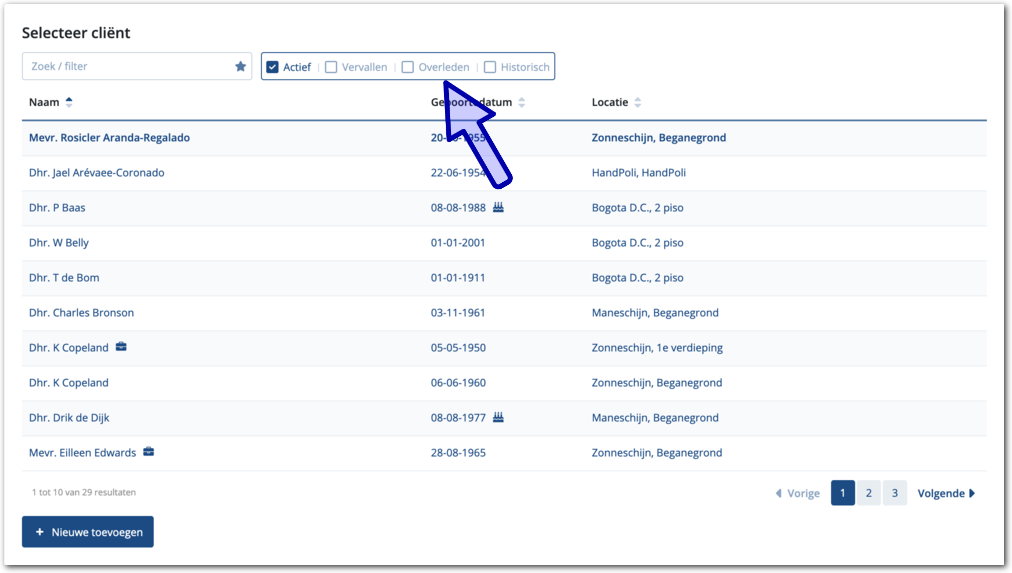Click birthday cake icon beside P Baas's birthdate

tap(498, 208)
